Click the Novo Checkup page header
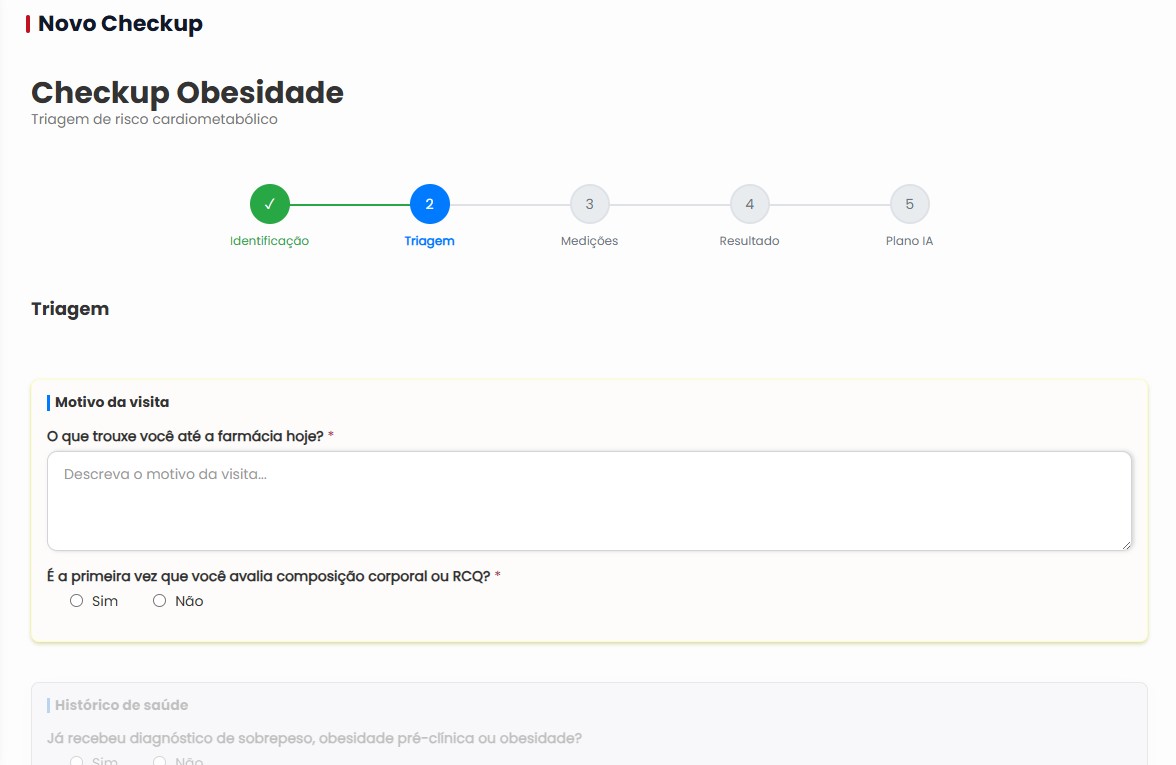Screen dimensions: 1176x765 [120, 23]
